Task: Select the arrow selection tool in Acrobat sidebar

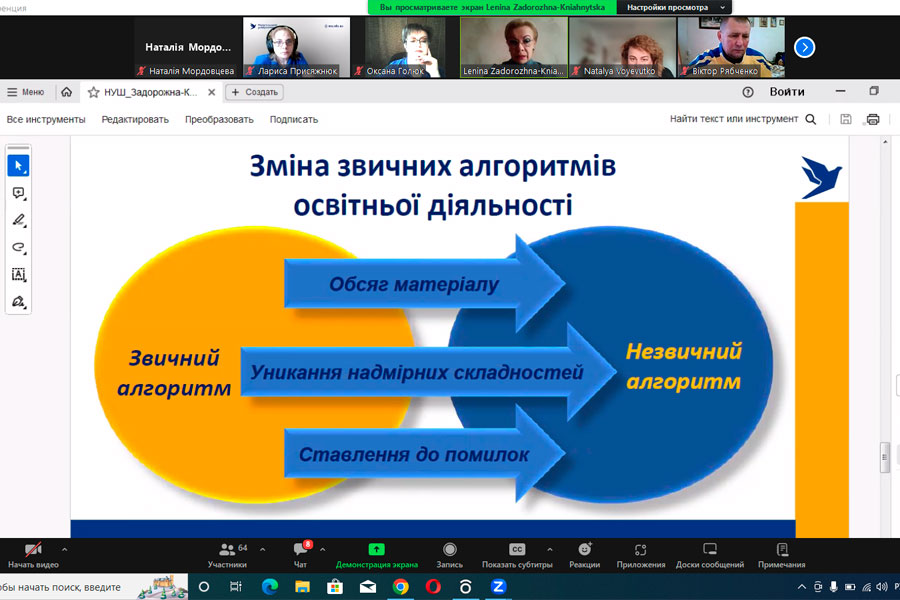Action: pyautogui.click(x=18, y=165)
